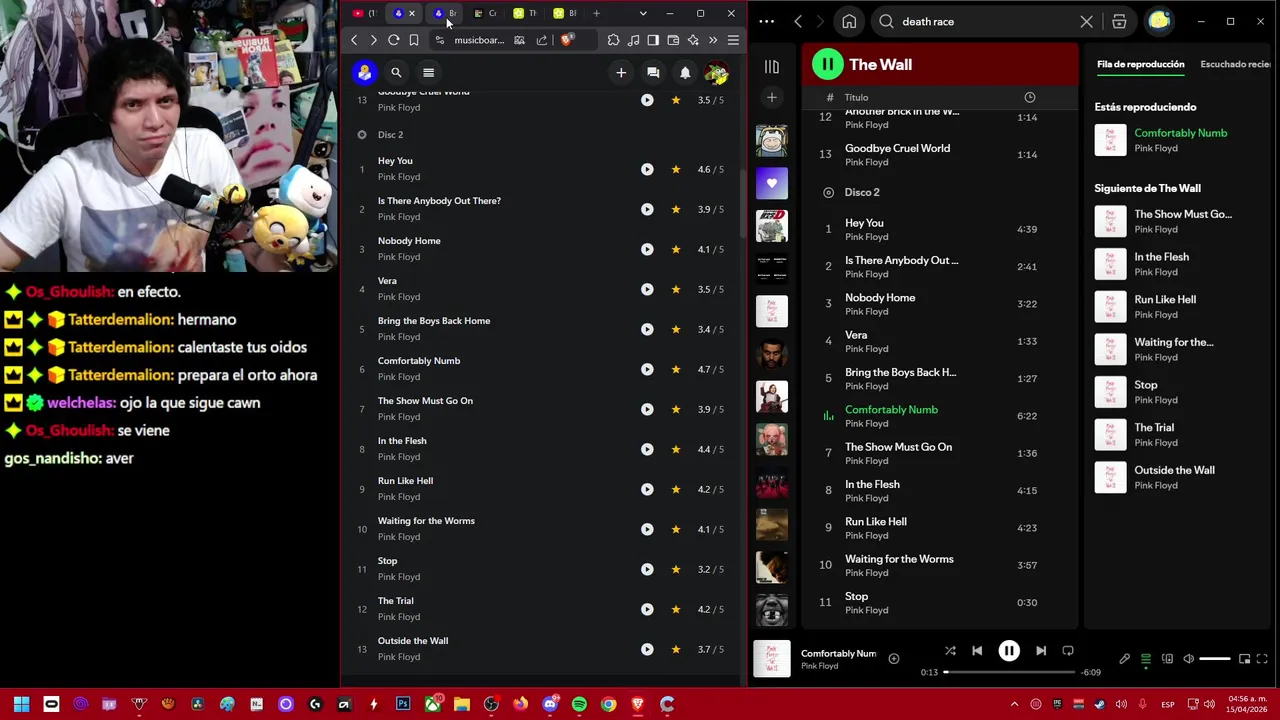This screenshot has height=720, width=1280.
Task: Open Liked Songs heart in Spotify sidebar
Action: 772,183
